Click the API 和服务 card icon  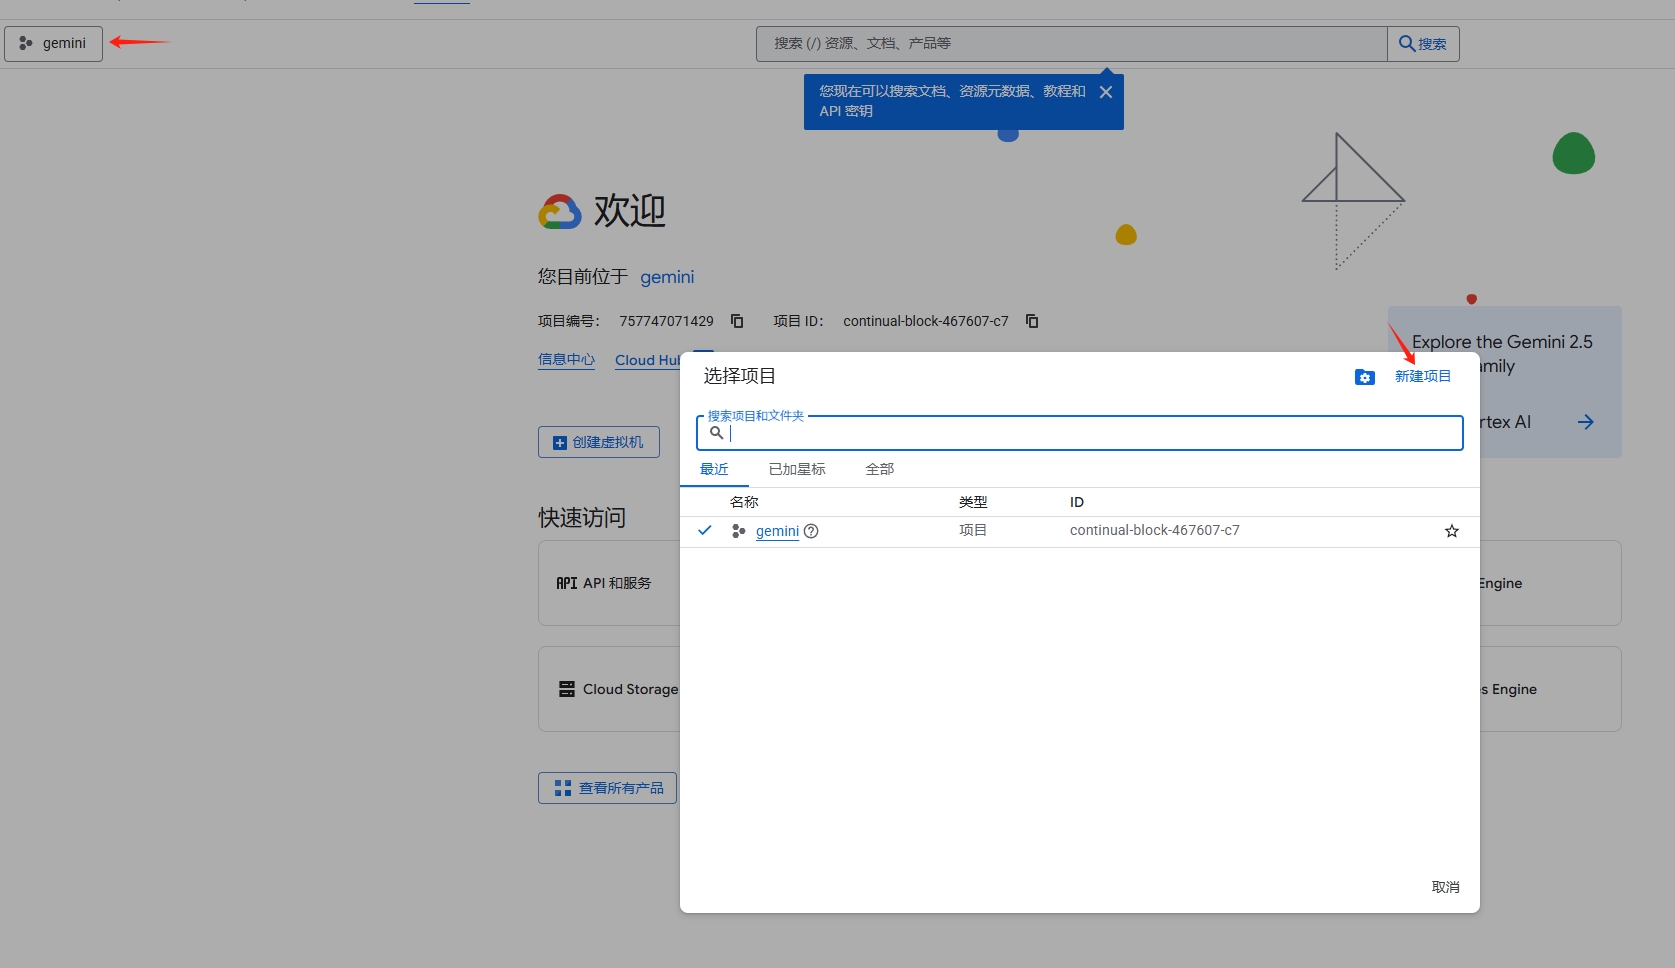coord(565,582)
